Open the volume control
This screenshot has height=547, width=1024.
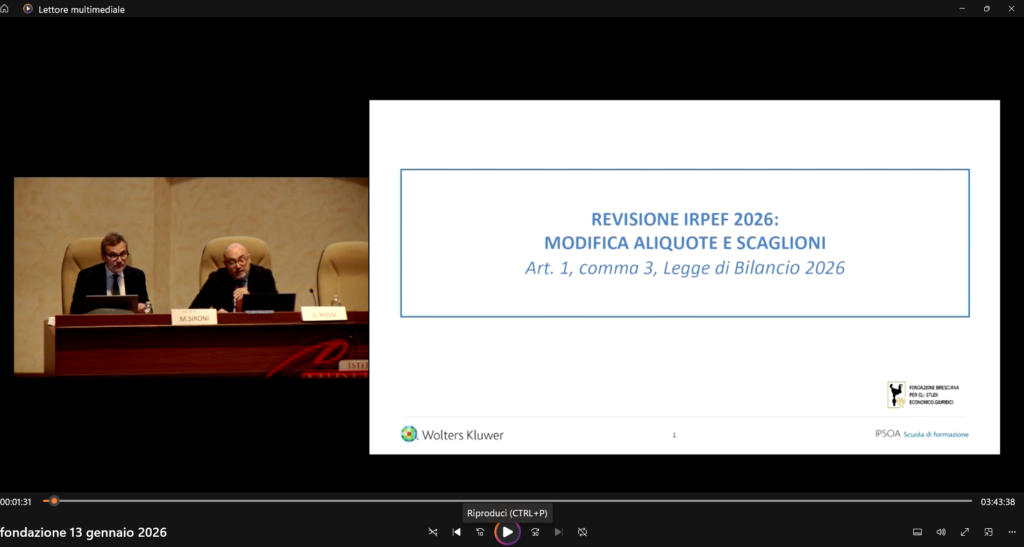click(941, 532)
